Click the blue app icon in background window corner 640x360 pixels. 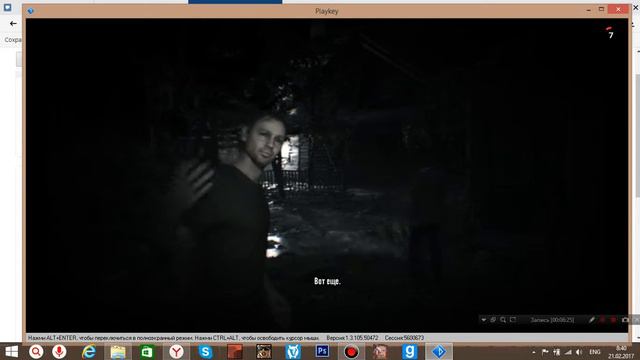coord(7,7)
